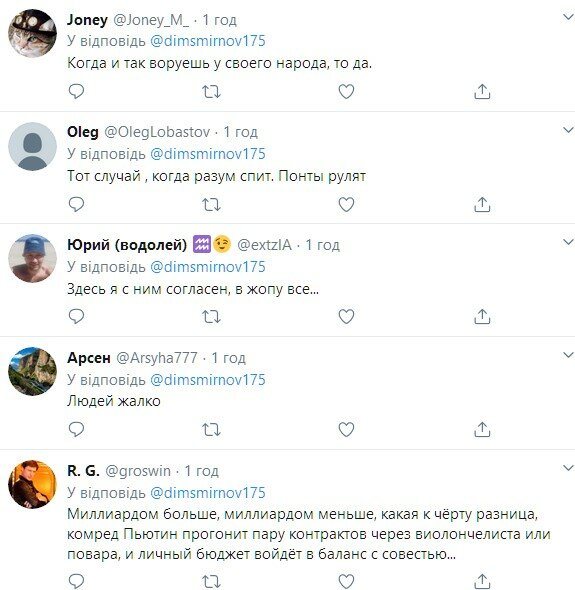
Task: View Юрий (водолей)'s avatar photo
Action: coord(32,258)
